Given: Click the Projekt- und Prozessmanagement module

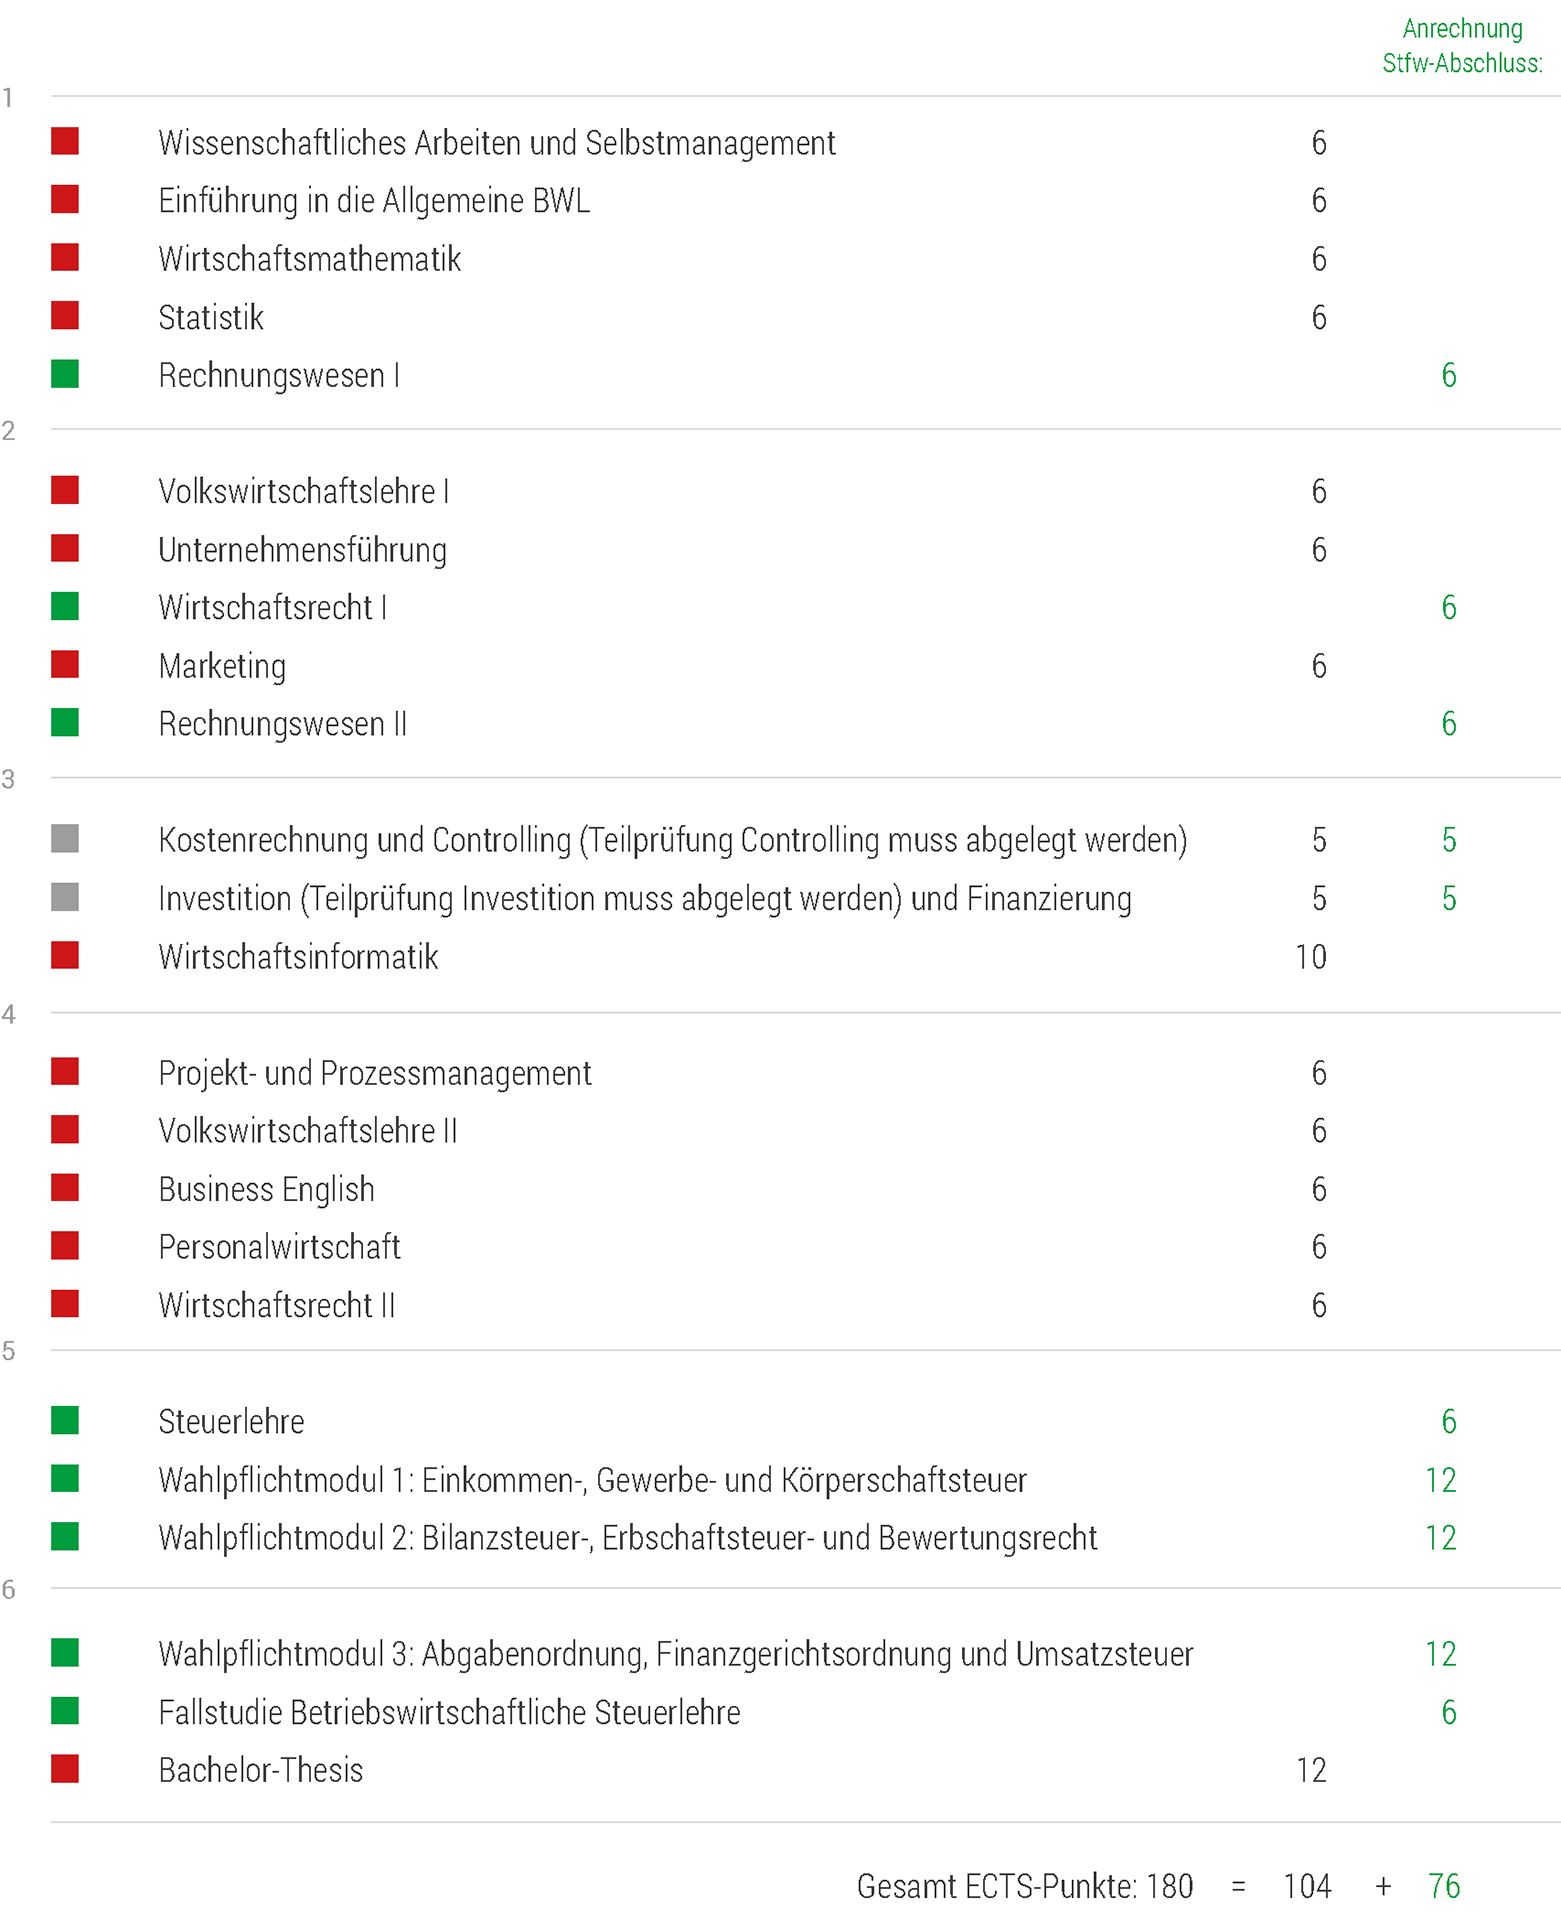Looking at the screenshot, I should pos(375,1073).
